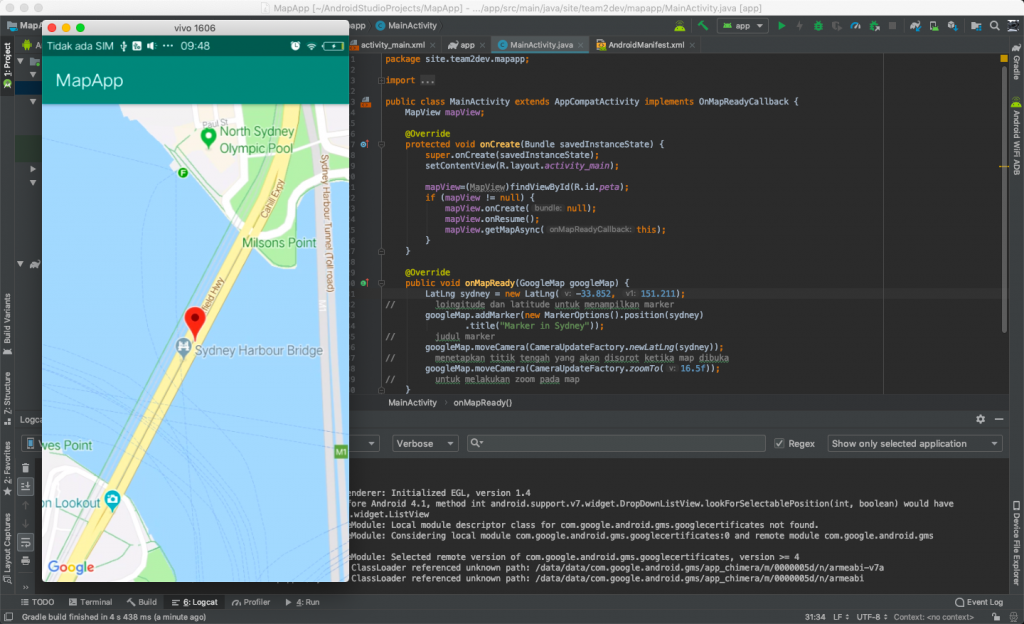Open the Device File Explorer side panel
The width and height of the screenshot is (1024, 624).
click(1016, 542)
